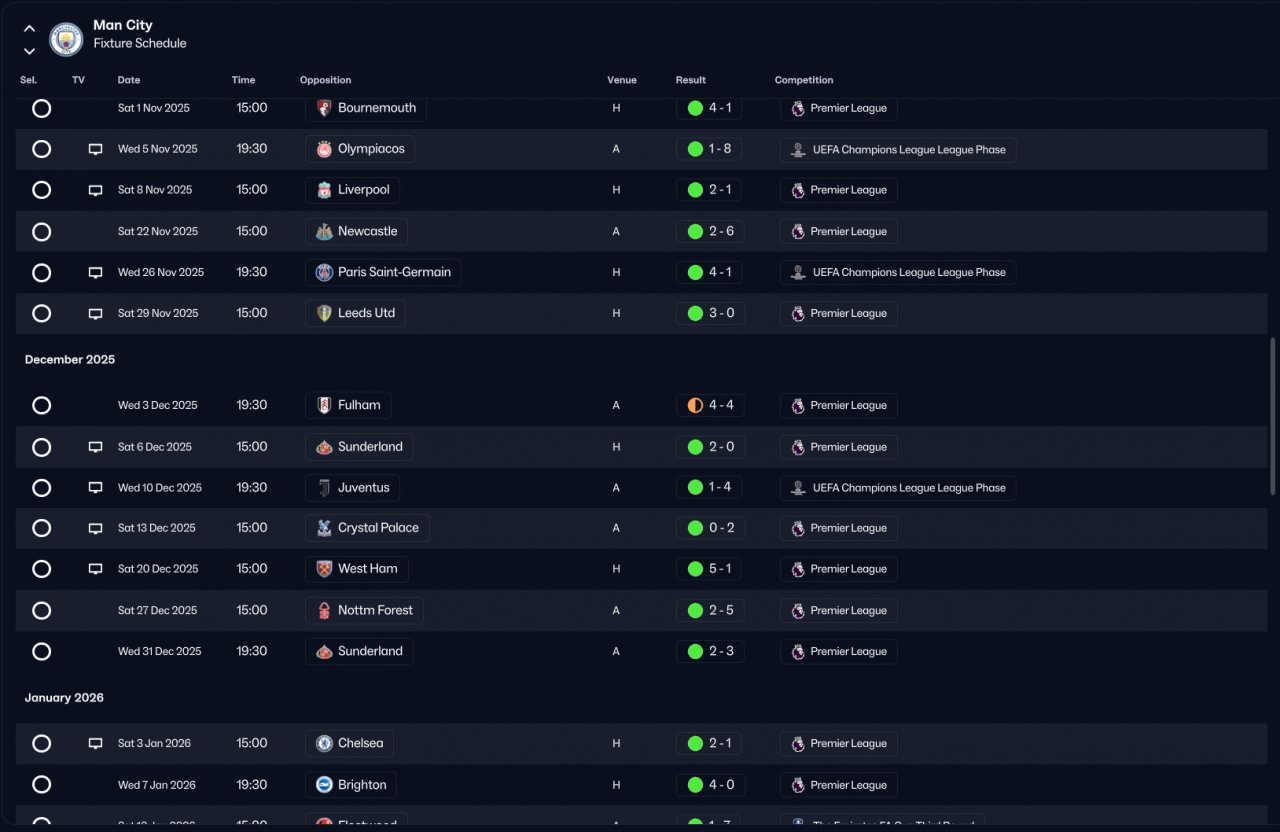
Task: Click the Man City club badge icon
Action: 66,39
